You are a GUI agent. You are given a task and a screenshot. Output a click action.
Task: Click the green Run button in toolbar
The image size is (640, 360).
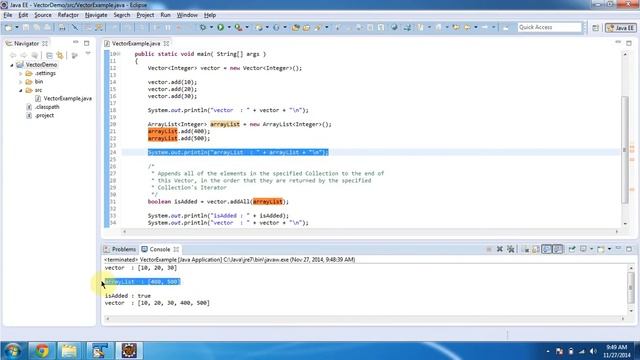[x=220, y=27]
